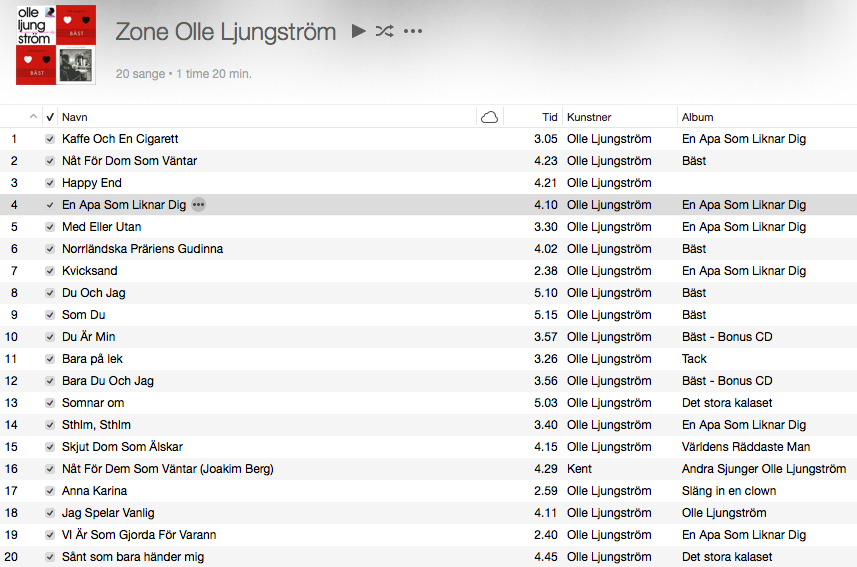Click the duration 5.15 of Som Du
The image size is (857, 567).
(x=545, y=315)
